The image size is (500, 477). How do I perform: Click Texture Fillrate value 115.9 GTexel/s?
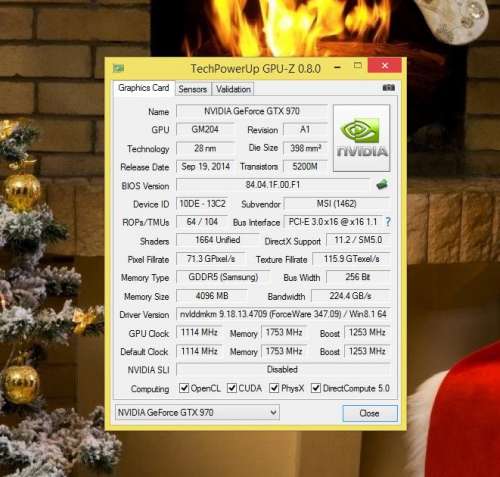click(x=351, y=259)
